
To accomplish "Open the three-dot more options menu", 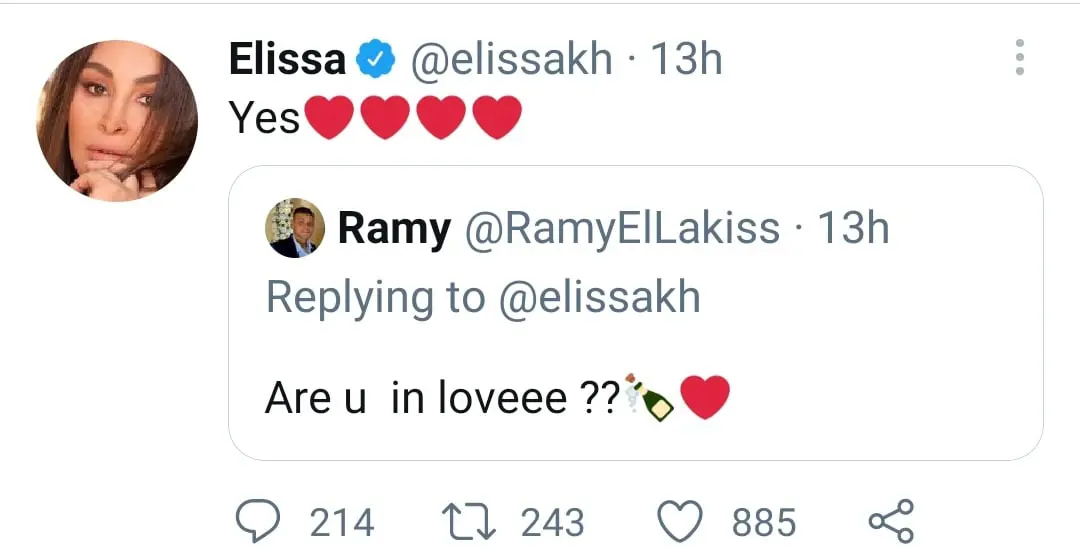I will [1019, 57].
